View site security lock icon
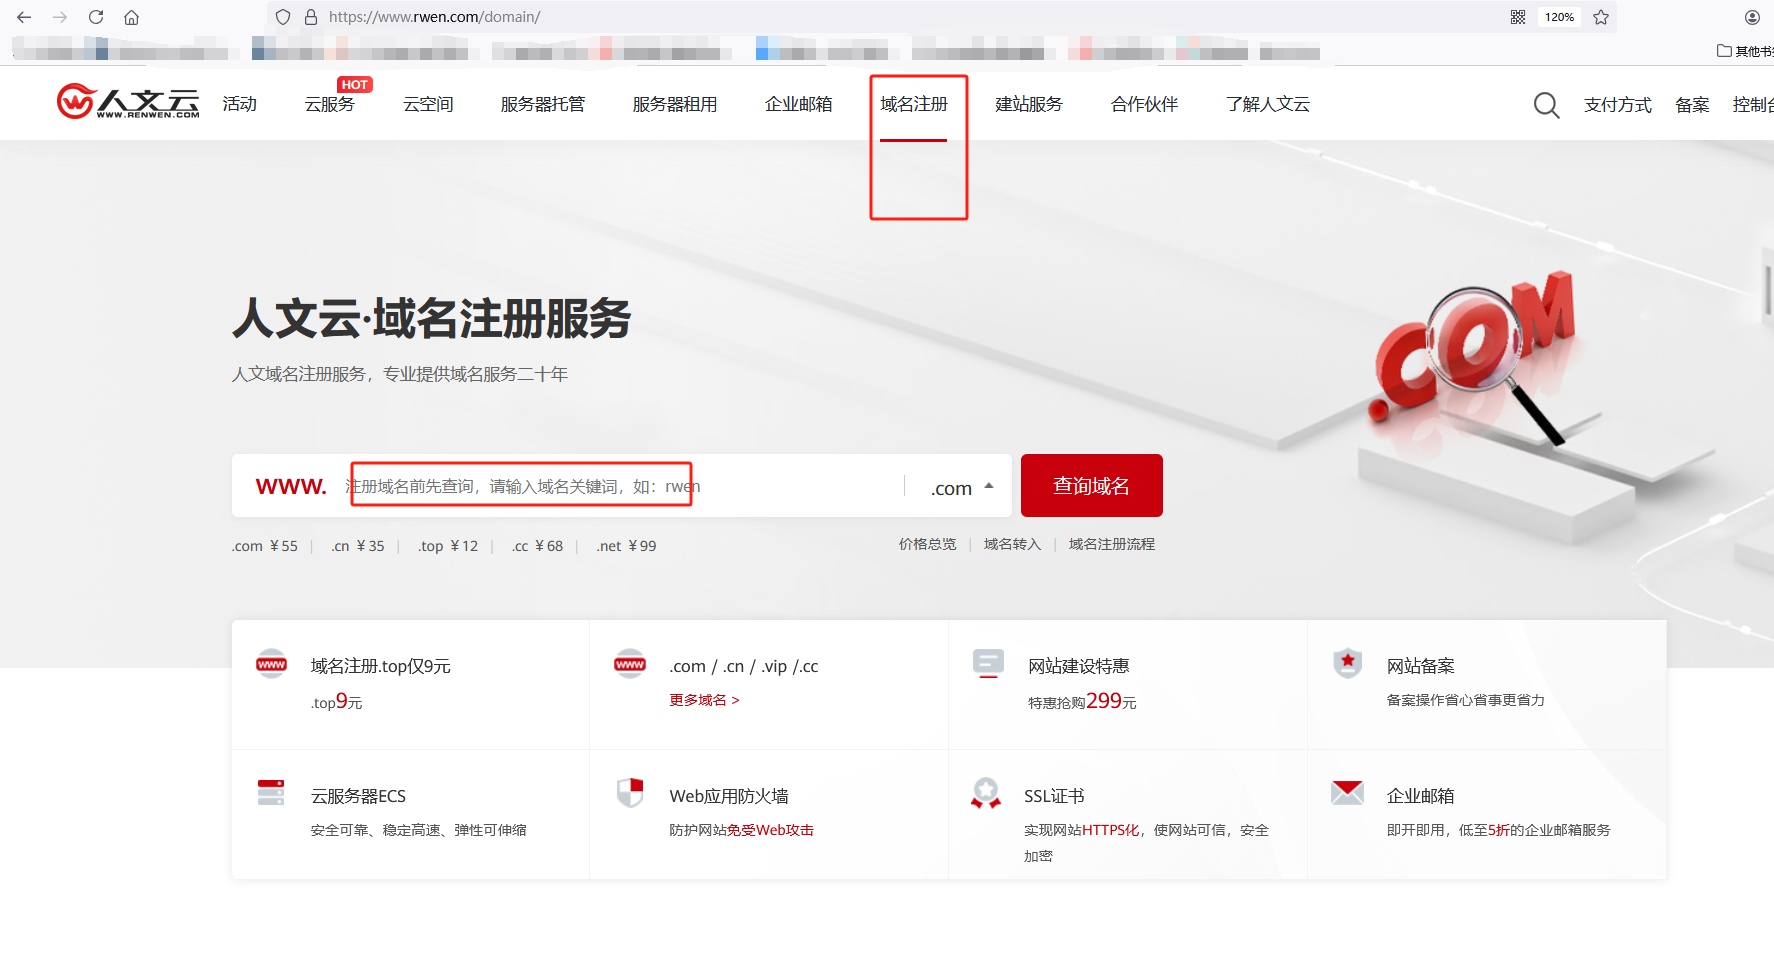The width and height of the screenshot is (1774, 956). pos(310,17)
